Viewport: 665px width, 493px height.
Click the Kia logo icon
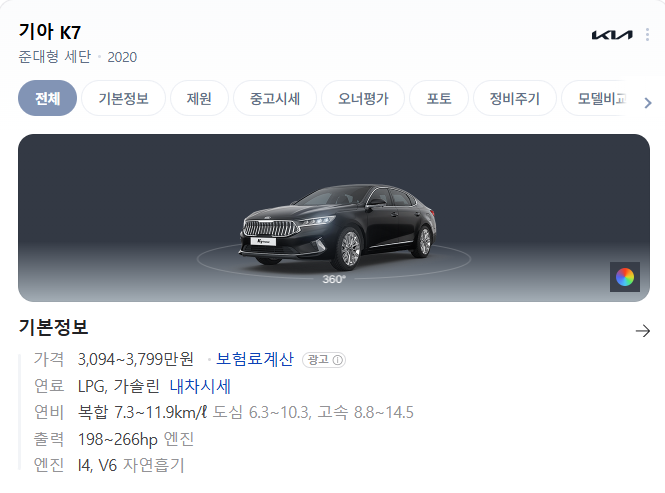(x=612, y=35)
